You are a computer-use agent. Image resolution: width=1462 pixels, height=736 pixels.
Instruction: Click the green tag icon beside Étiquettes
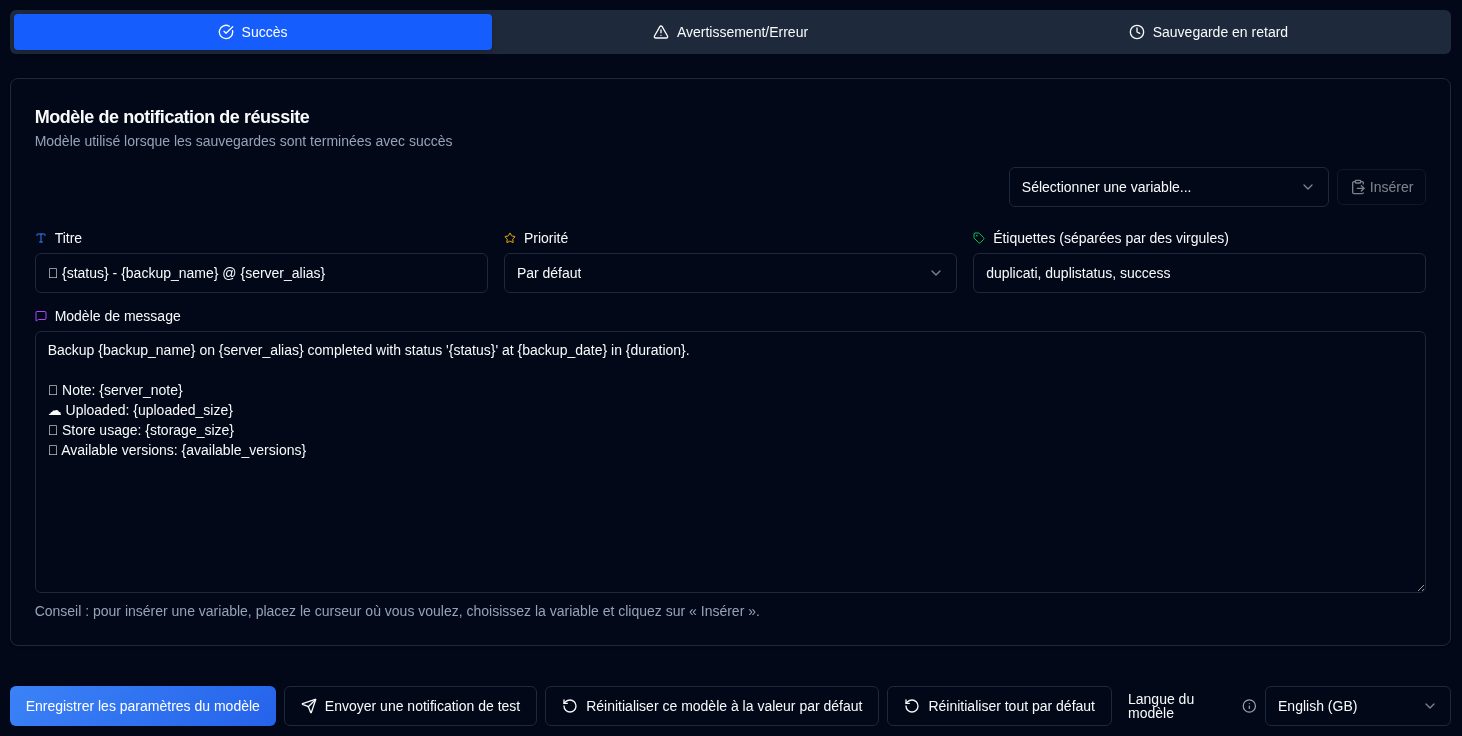pos(979,238)
